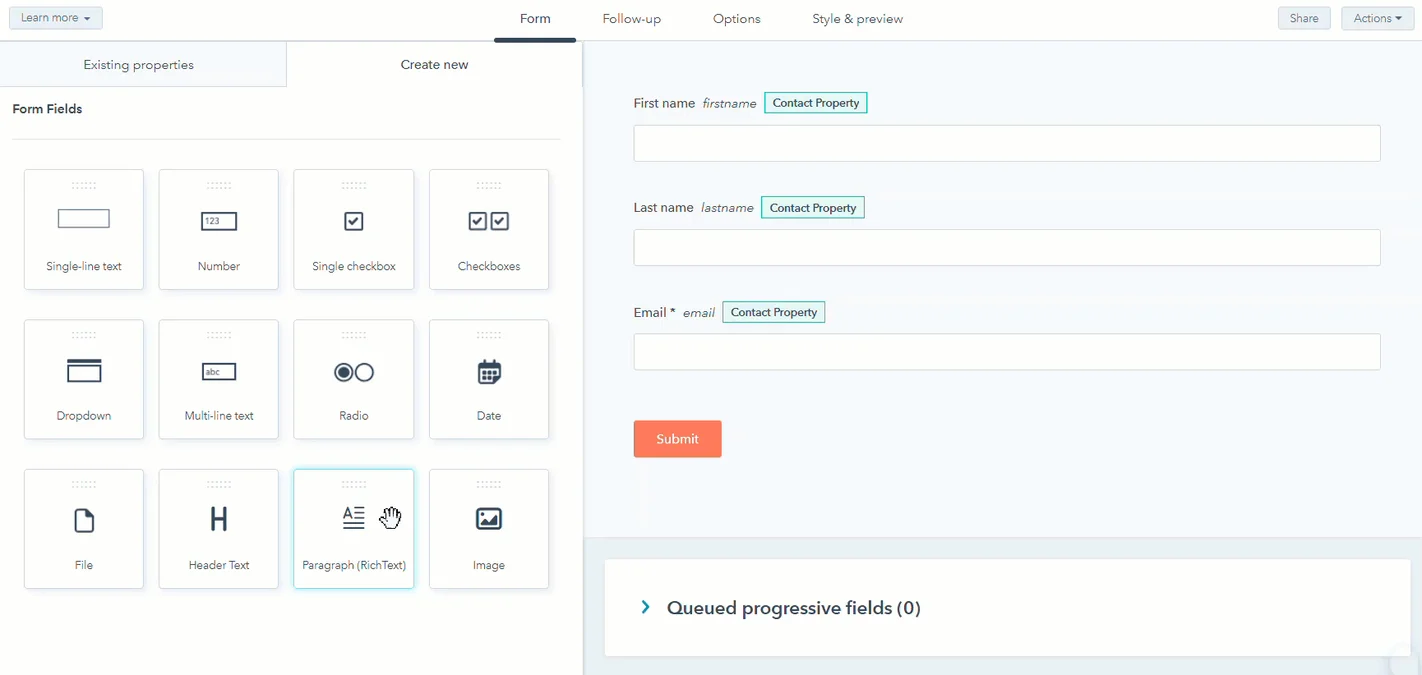Expand Queued progressive fields section
The width and height of the screenshot is (1422, 675).
645,607
